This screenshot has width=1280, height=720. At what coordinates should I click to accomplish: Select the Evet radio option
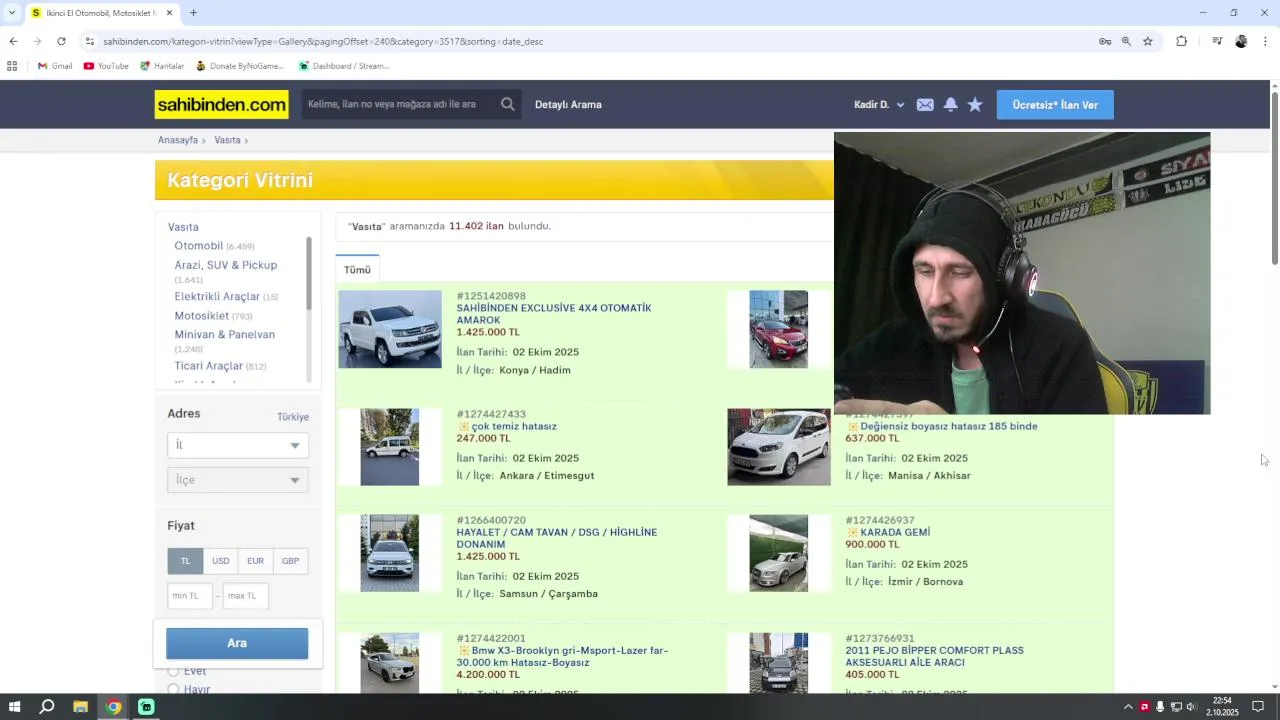173,671
